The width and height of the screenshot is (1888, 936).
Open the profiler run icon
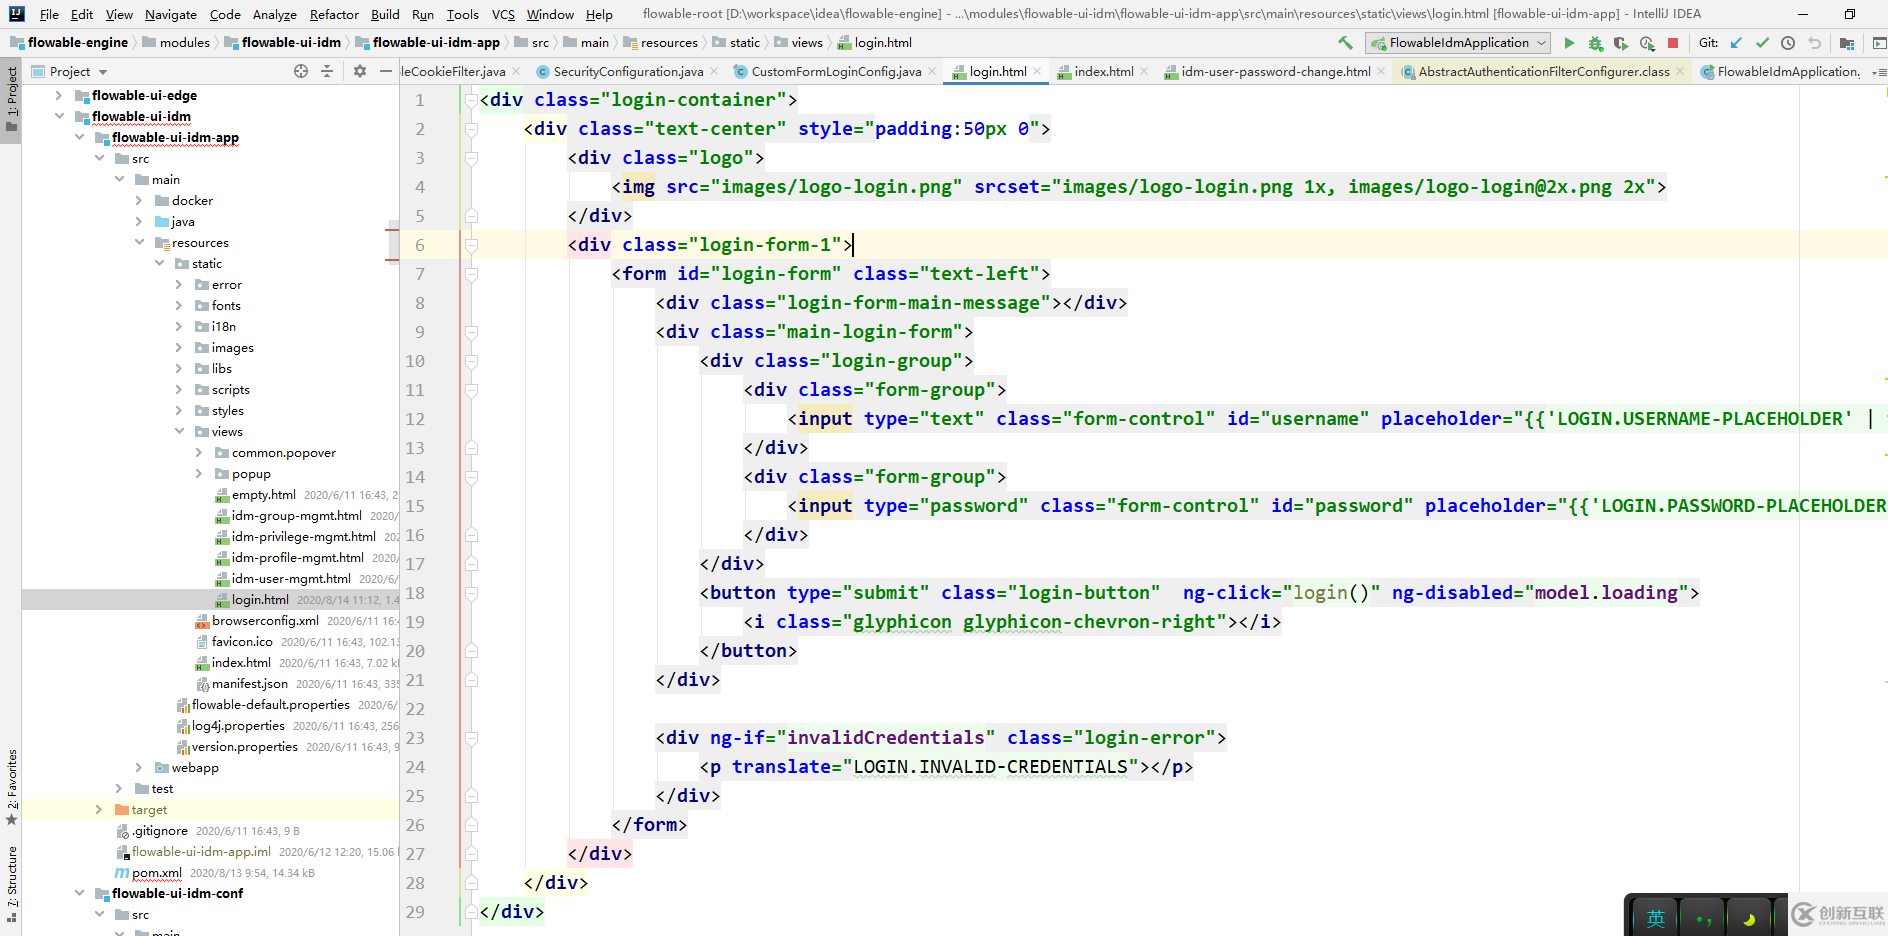click(1647, 43)
